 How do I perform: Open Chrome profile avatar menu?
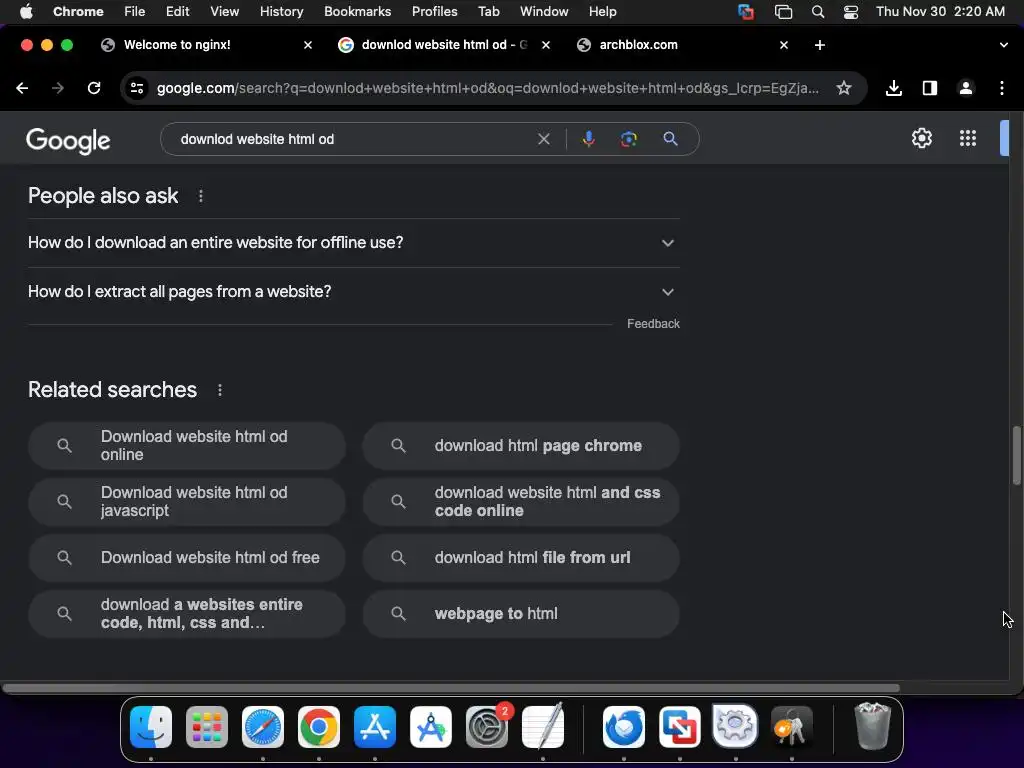click(965, 88)
